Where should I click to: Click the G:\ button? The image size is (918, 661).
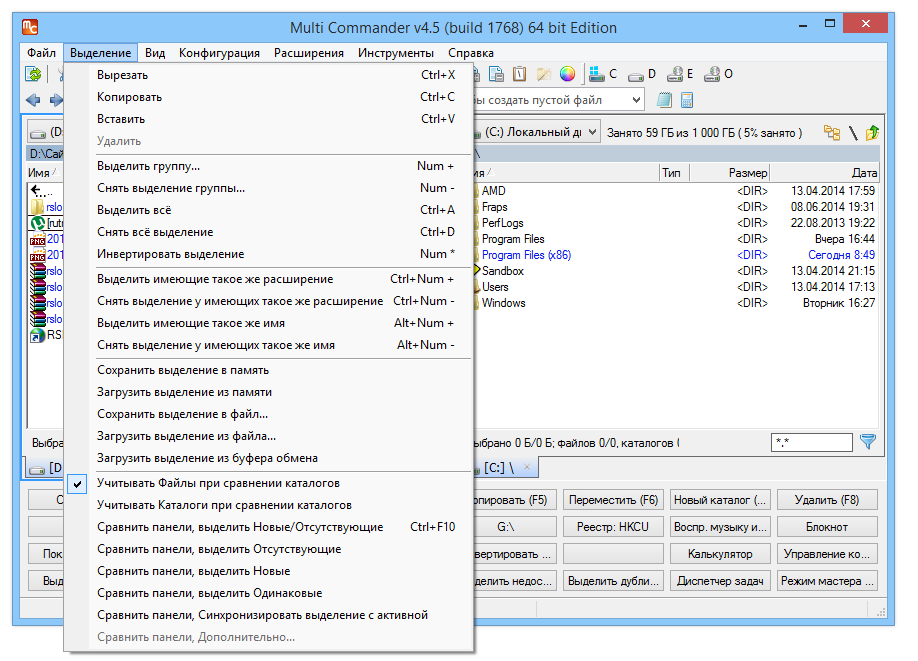click(x=514, y=527)
